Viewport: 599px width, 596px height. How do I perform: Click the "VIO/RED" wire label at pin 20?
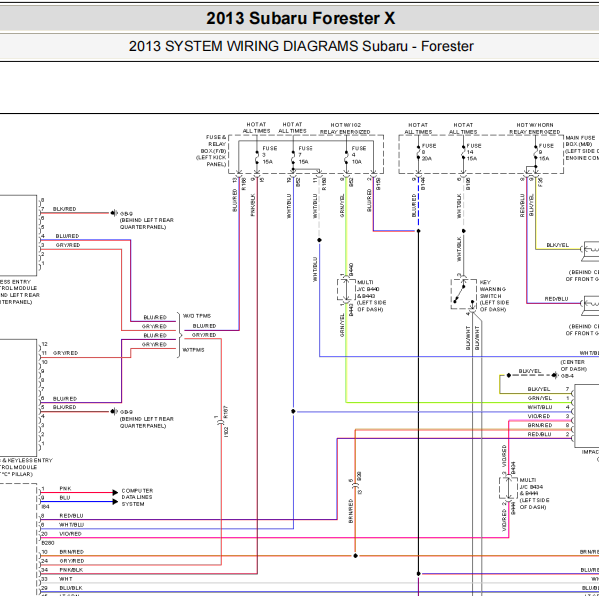point(70,534)
